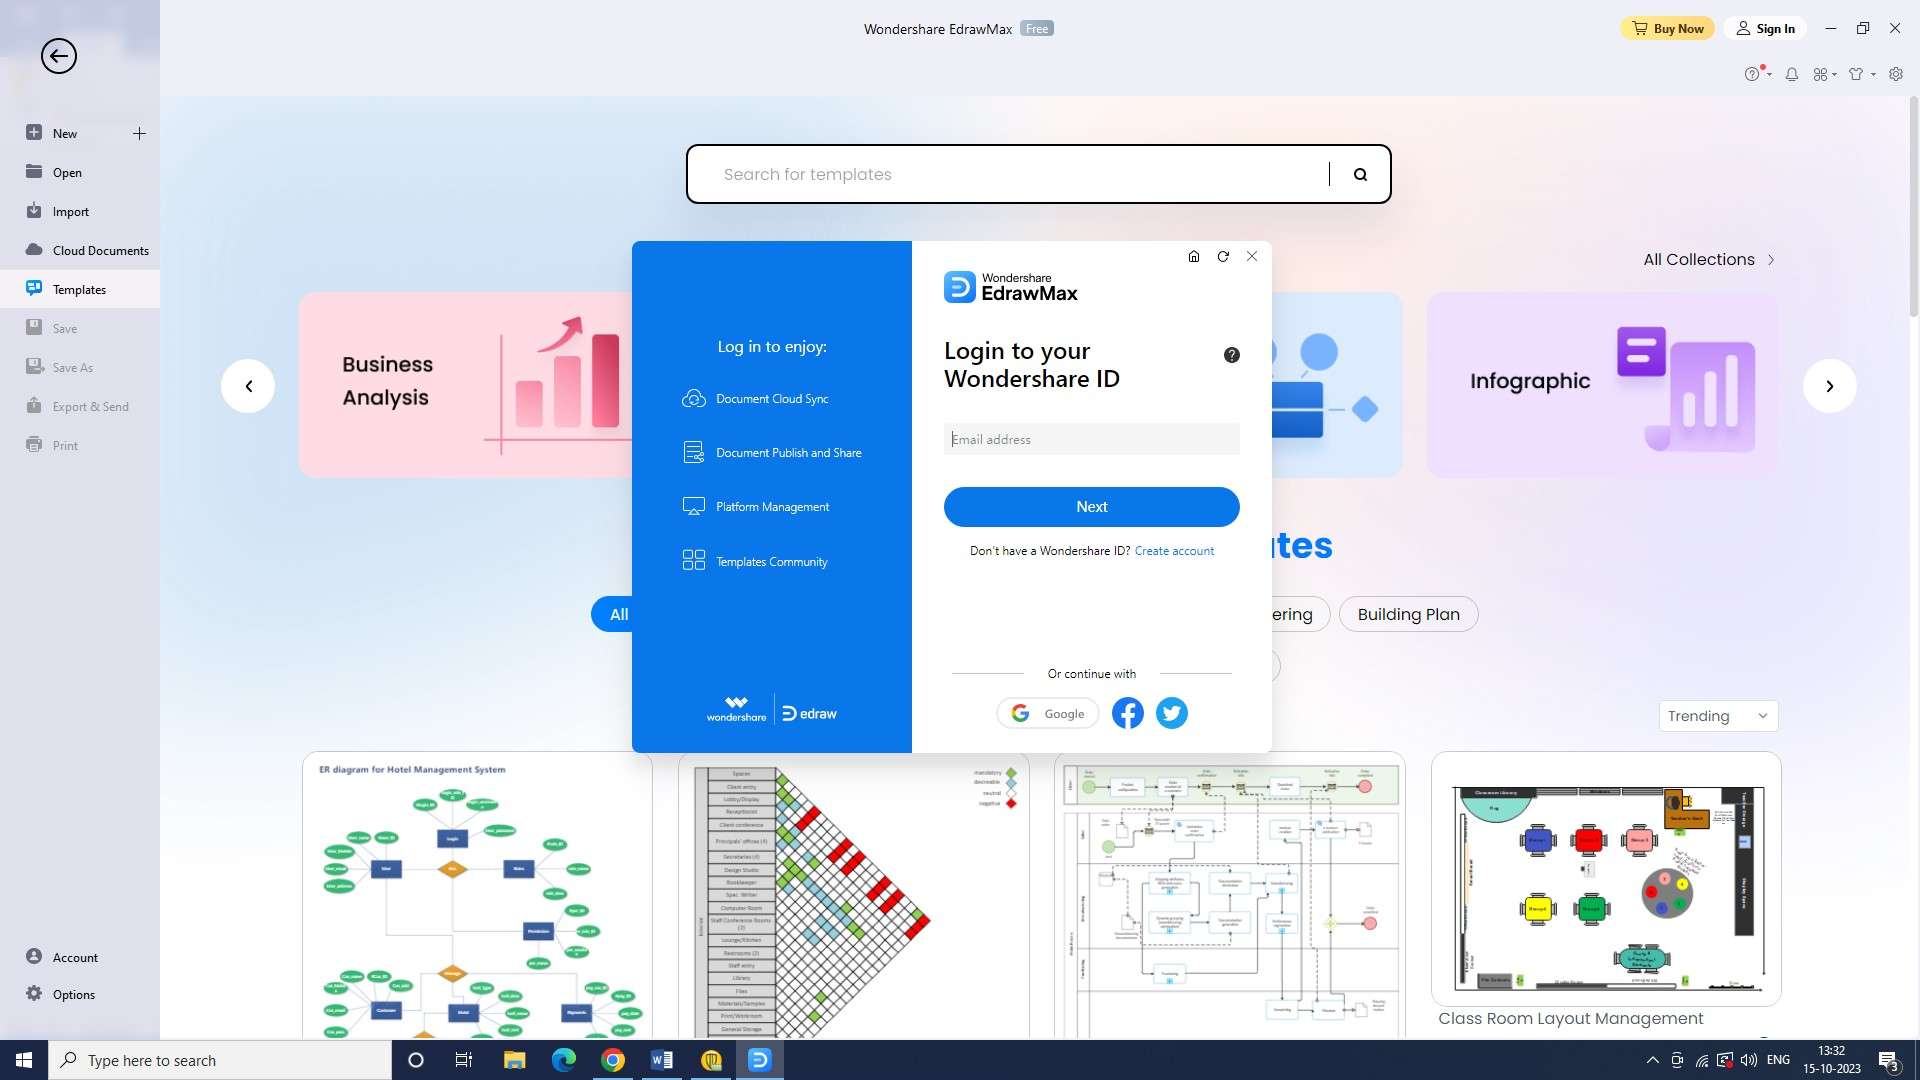Screen dimensions: 1920x1080
Task: Expand the All Collections section
Action: pos(1709,258)
